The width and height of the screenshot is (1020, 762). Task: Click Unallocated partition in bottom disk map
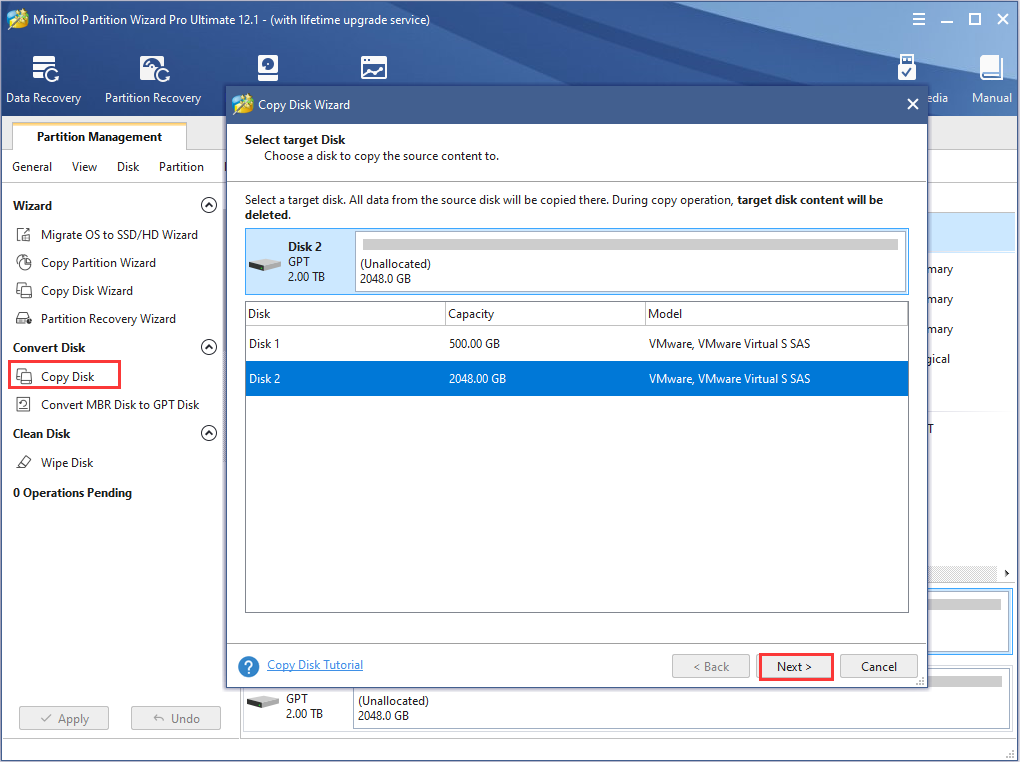click(680, 708)
